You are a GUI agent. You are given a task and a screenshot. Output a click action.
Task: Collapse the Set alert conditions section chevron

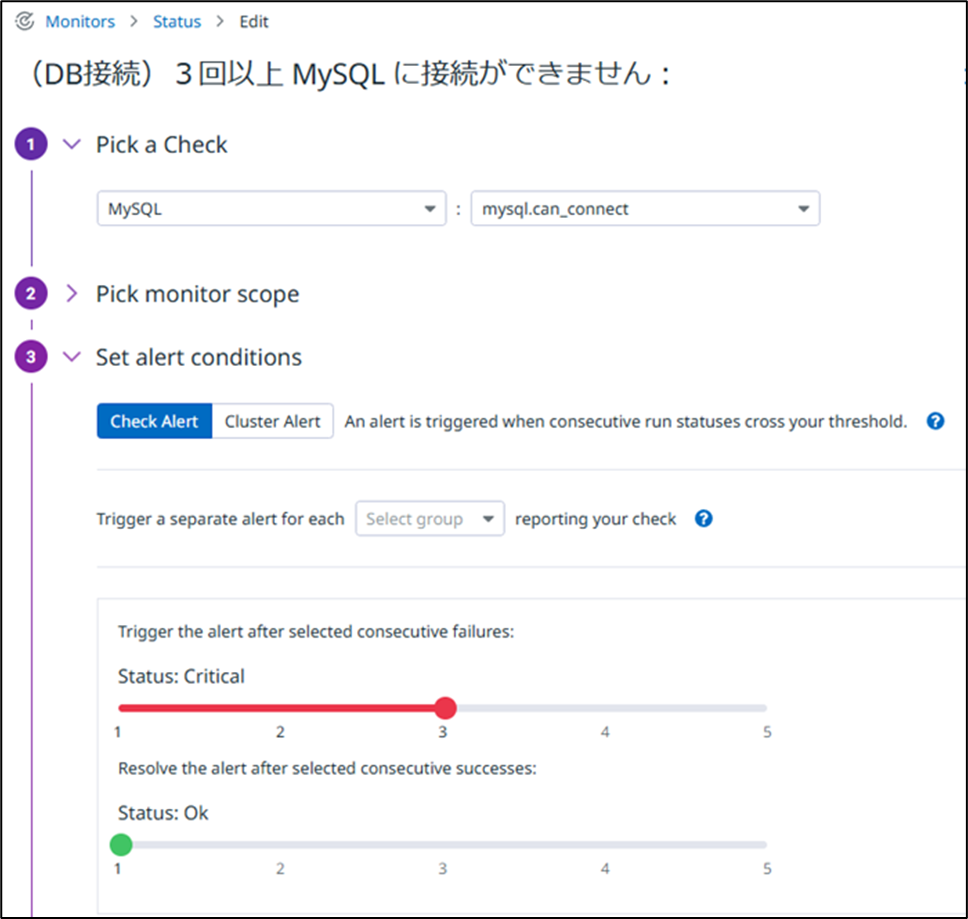point(72,357)
